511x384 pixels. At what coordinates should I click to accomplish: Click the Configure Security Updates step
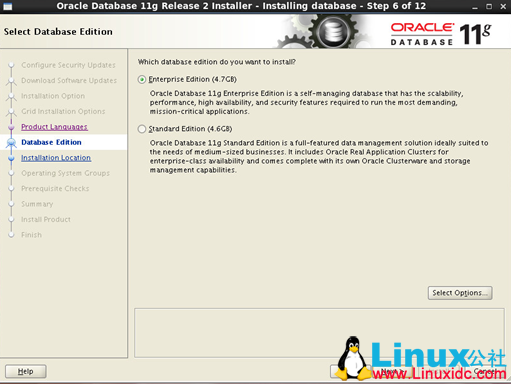point(68,65)
